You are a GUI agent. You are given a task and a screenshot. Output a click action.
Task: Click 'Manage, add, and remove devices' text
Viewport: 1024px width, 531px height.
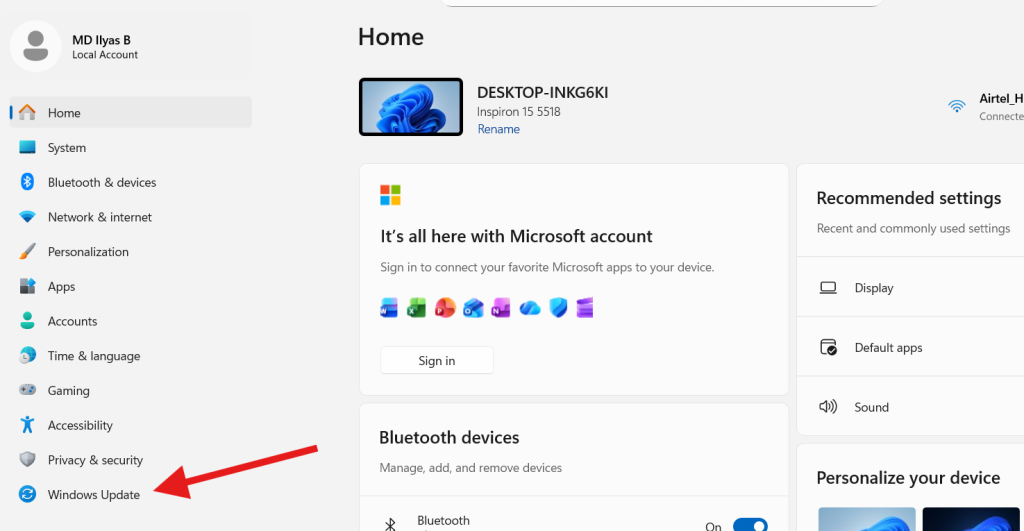(x=471, y=468)
